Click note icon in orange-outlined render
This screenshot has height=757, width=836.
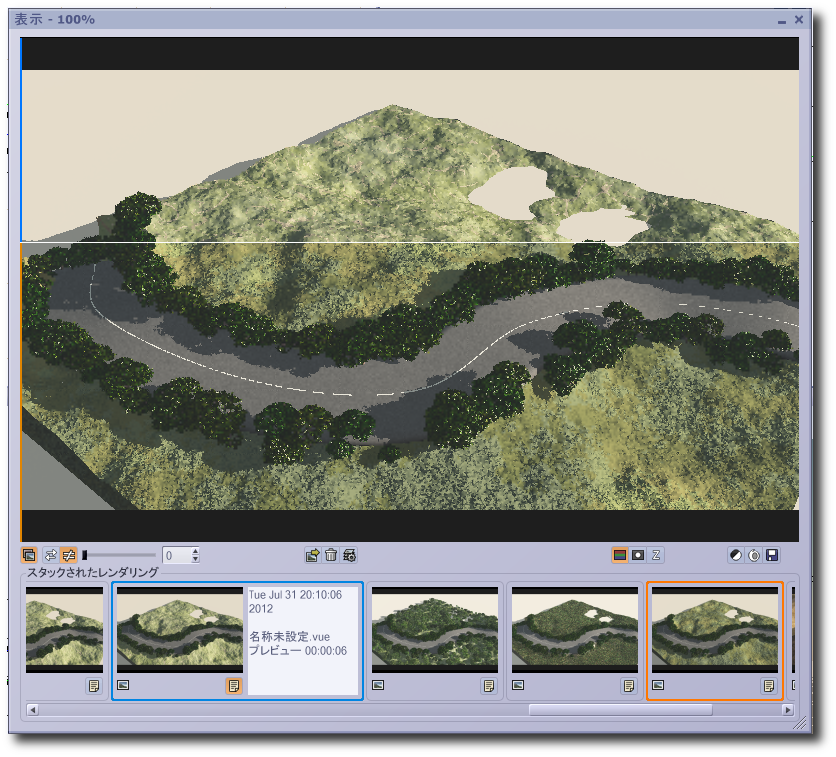(769, 686)
